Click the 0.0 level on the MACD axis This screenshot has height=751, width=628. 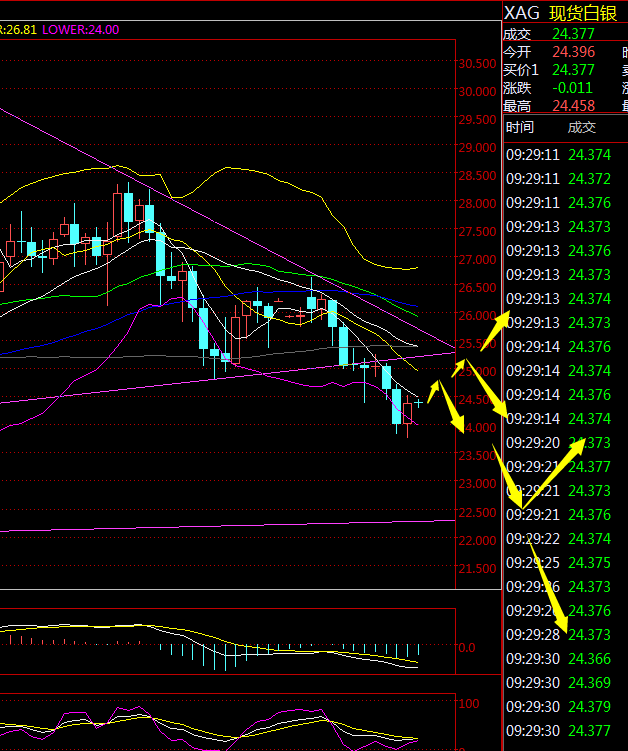467,647
